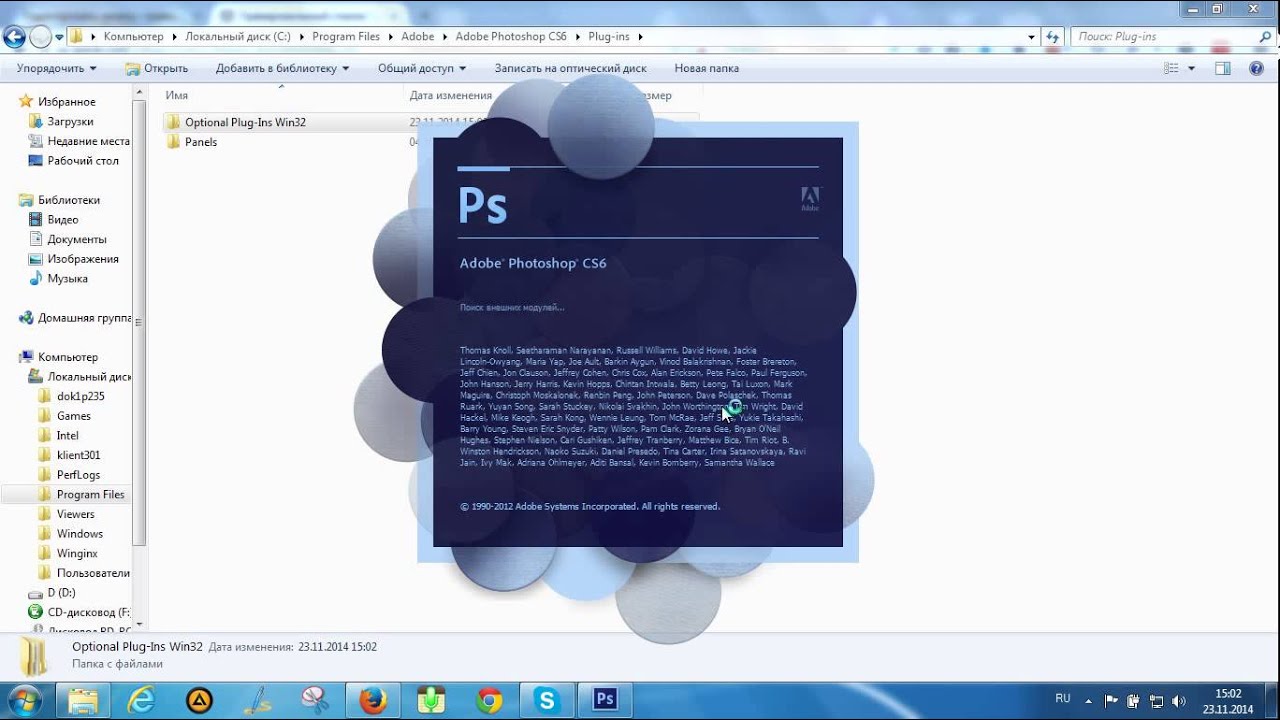Expand Добавить в библиотеку dropdown
This screenshot has height=720, width=1280.
coord(283,68)
